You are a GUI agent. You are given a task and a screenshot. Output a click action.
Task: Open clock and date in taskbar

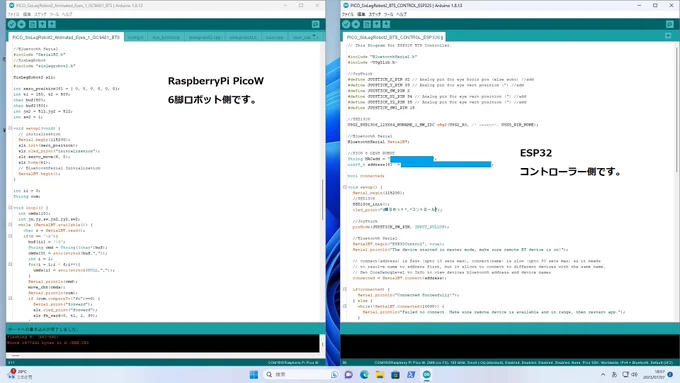654,374
